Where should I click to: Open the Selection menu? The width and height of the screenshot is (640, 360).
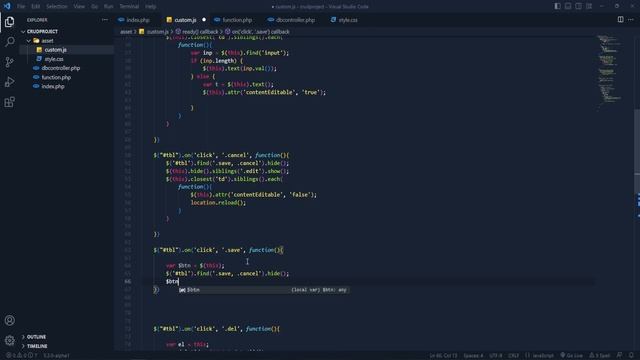[x=56, y=7]
